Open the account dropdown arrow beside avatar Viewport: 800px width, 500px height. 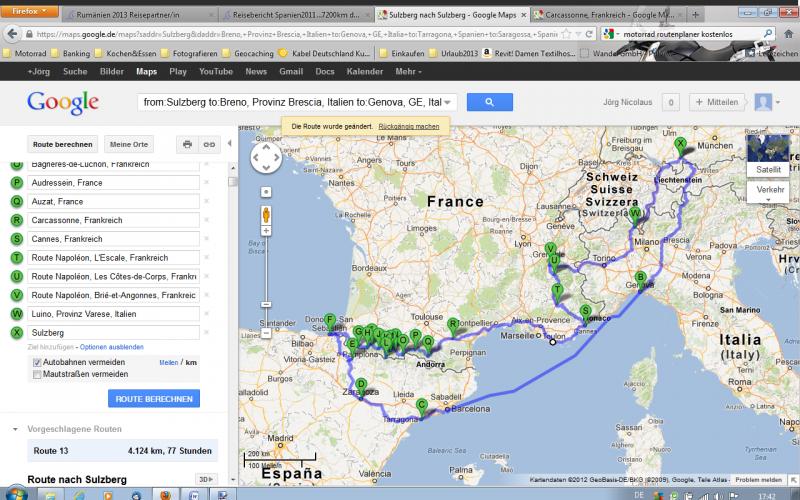point(778,102)
